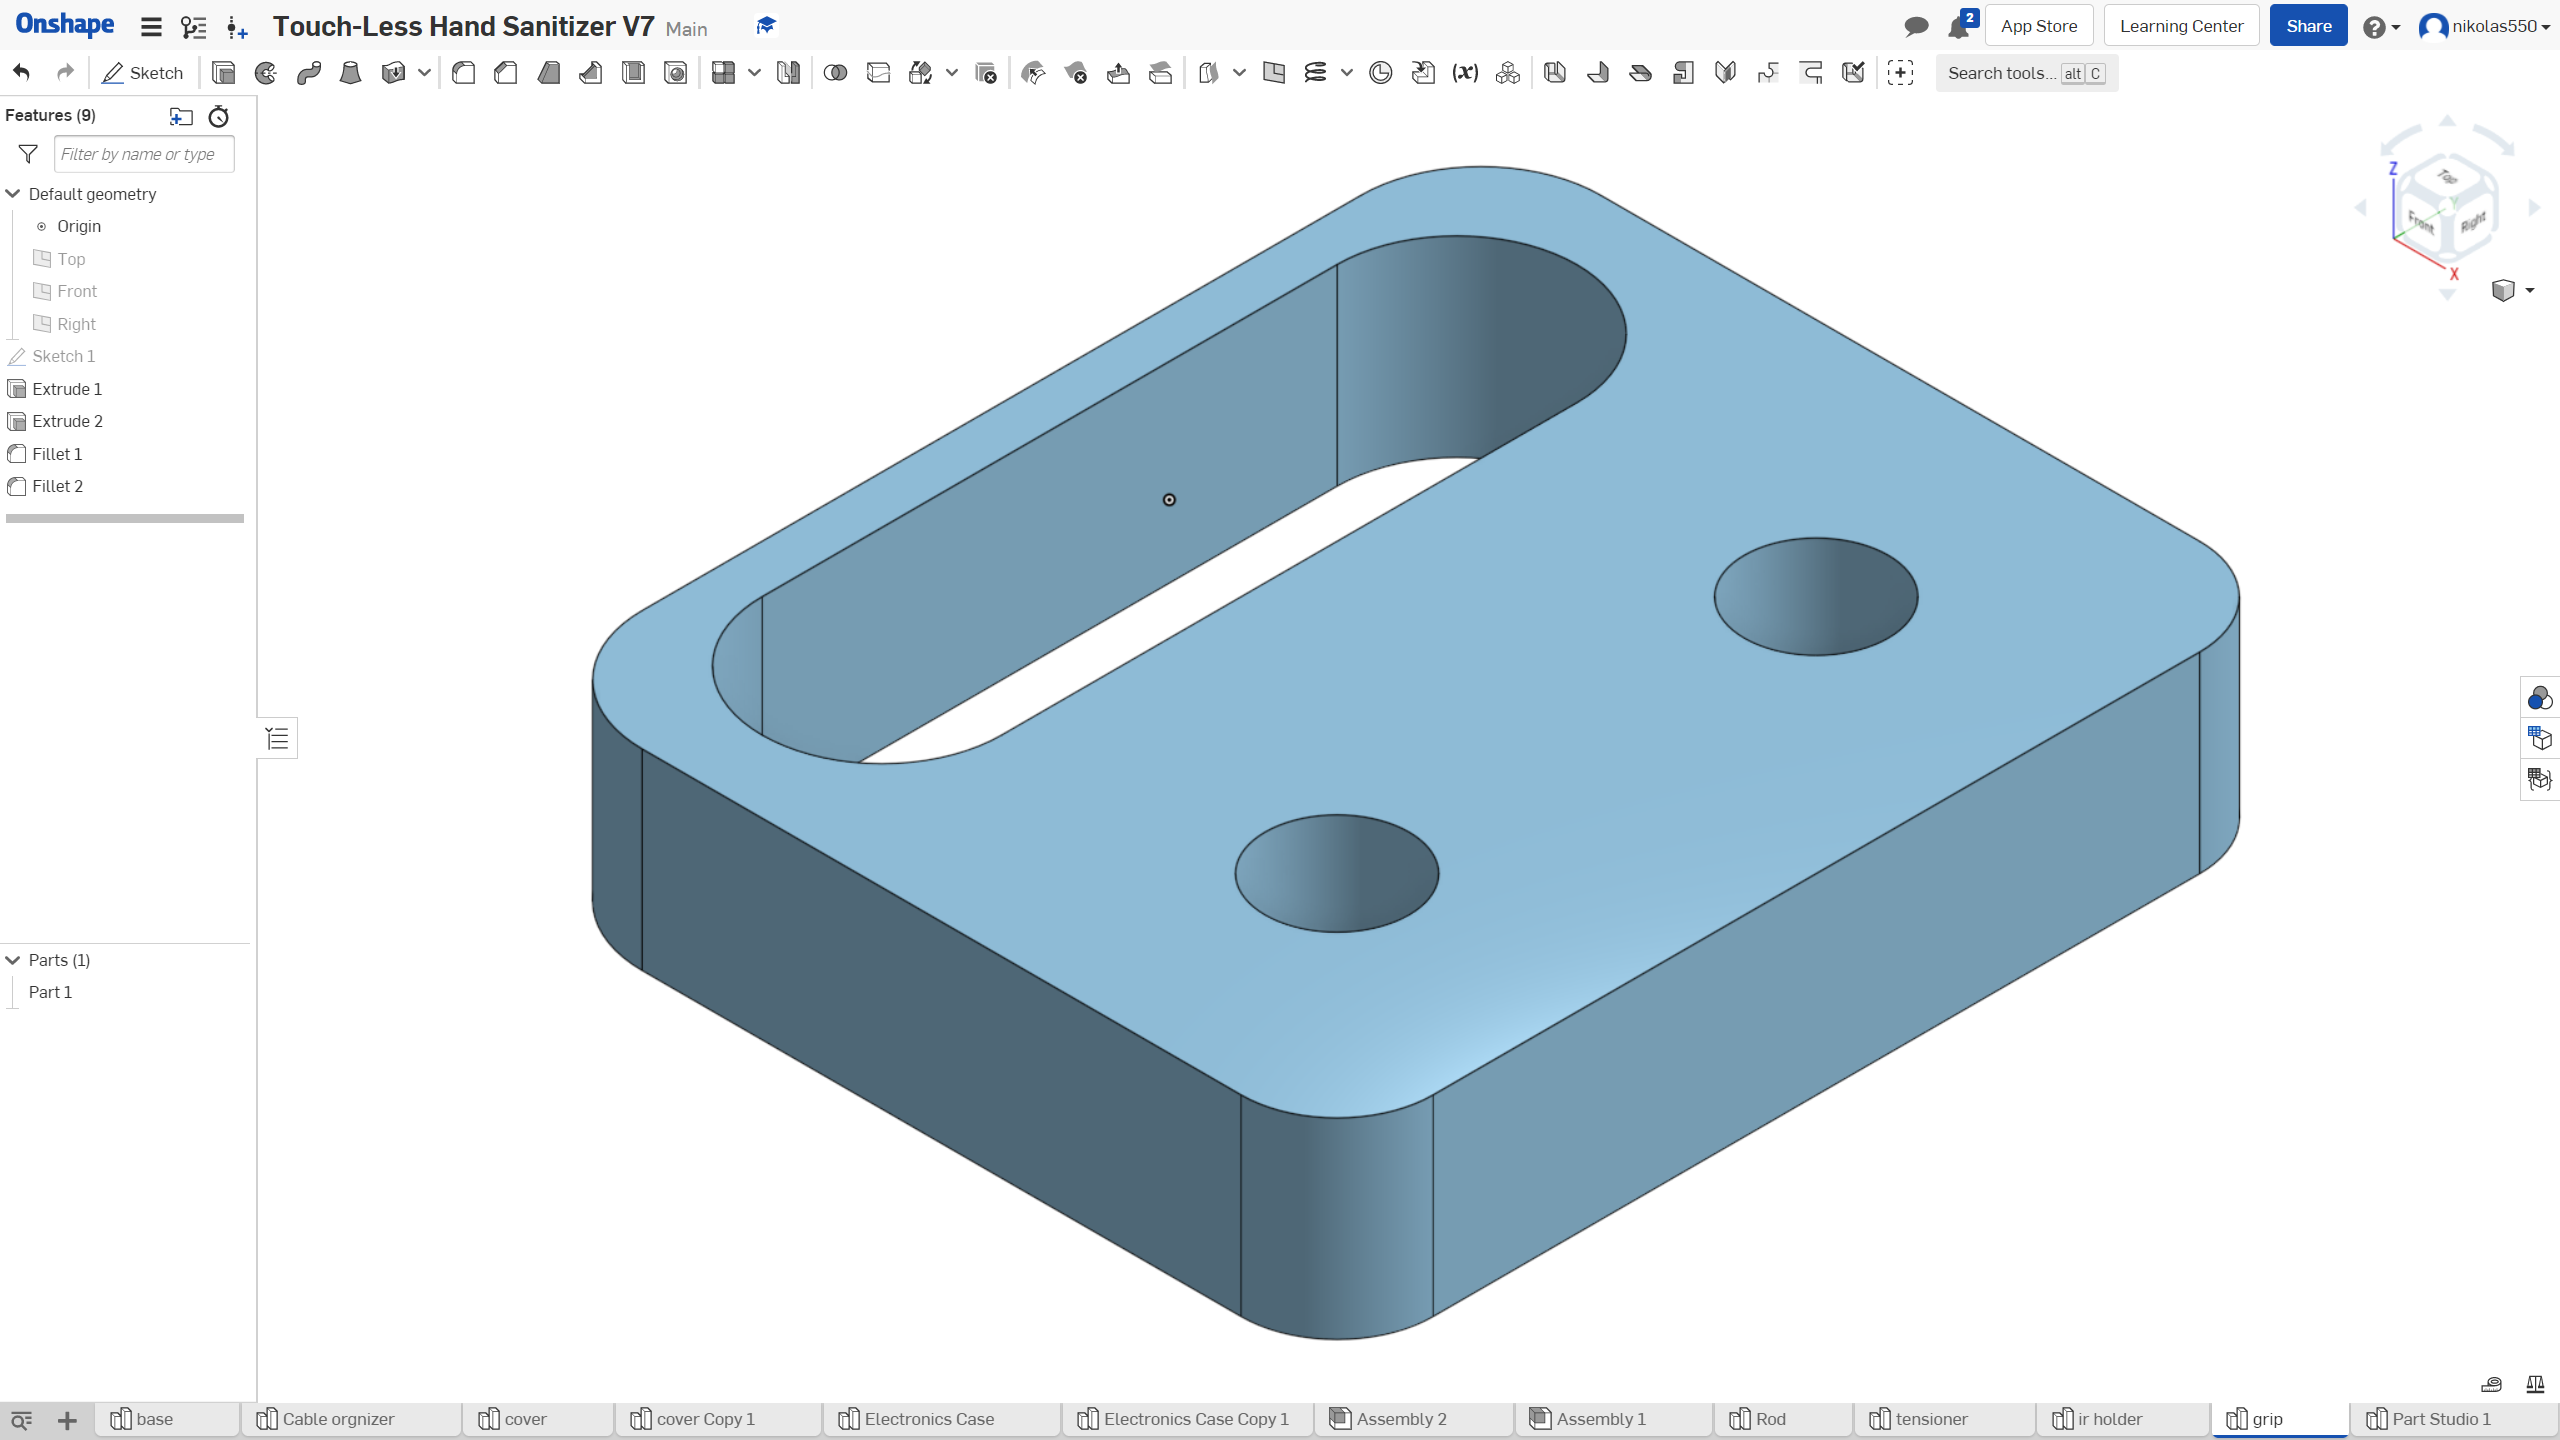Select the Revolve tool icon
This screenshot has width=2560, height=1440.
point(266,73)
